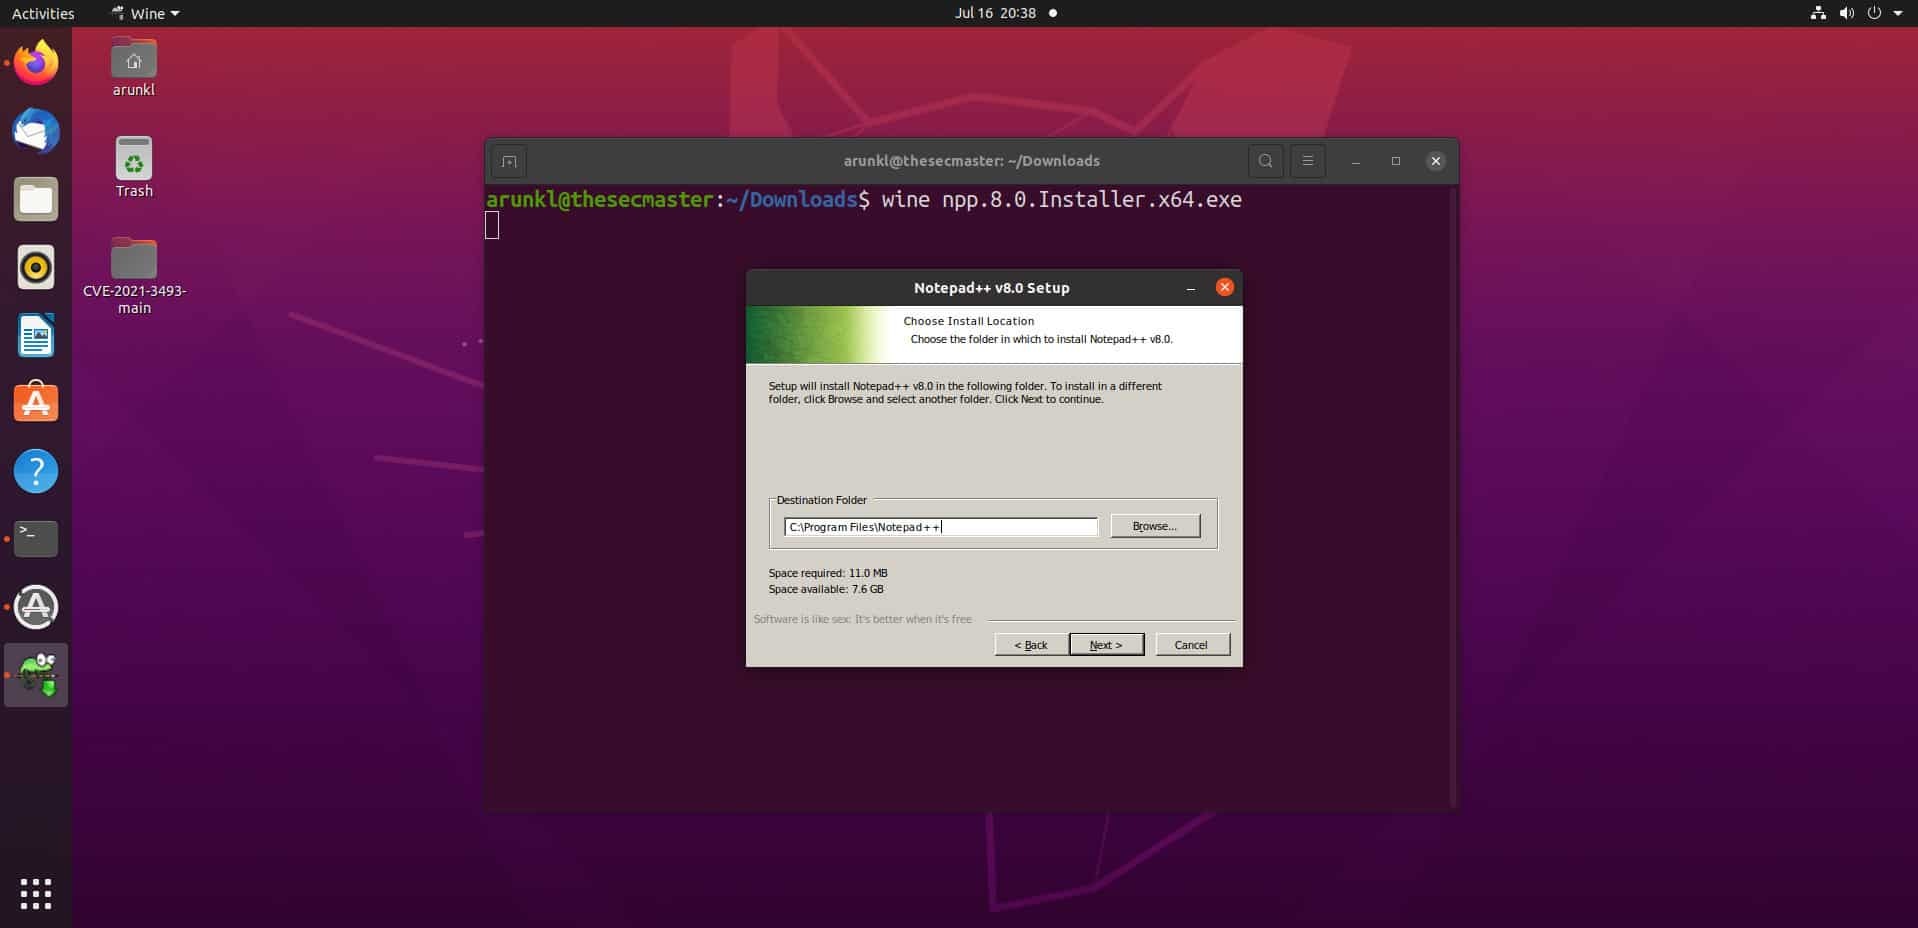
Task: Open Firefox from the dock
Action: click(x=36, y=63)
